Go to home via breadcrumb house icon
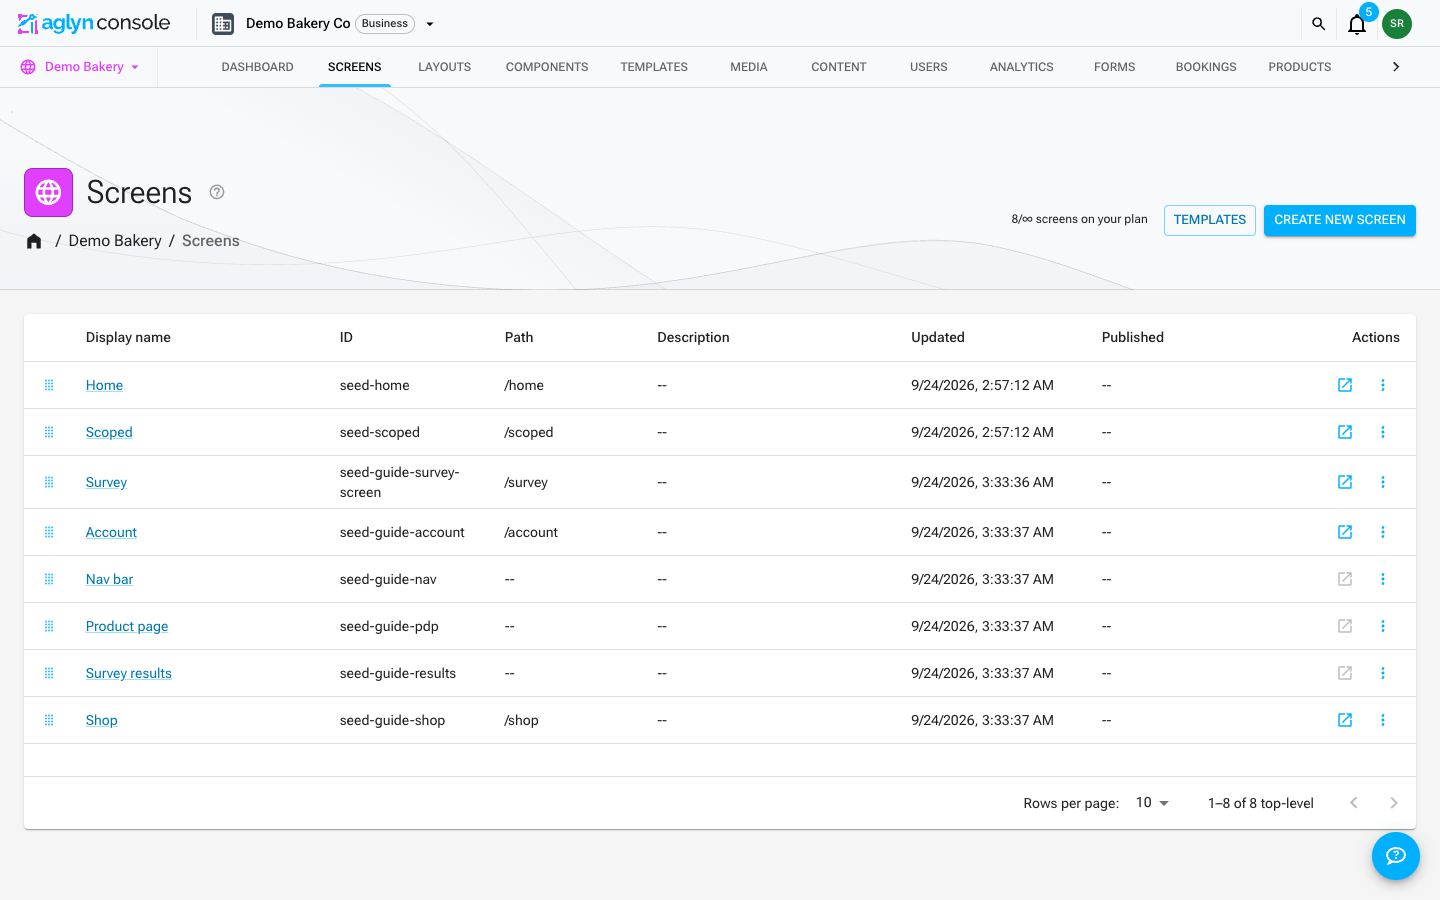1440x900 pixels. 34,241
